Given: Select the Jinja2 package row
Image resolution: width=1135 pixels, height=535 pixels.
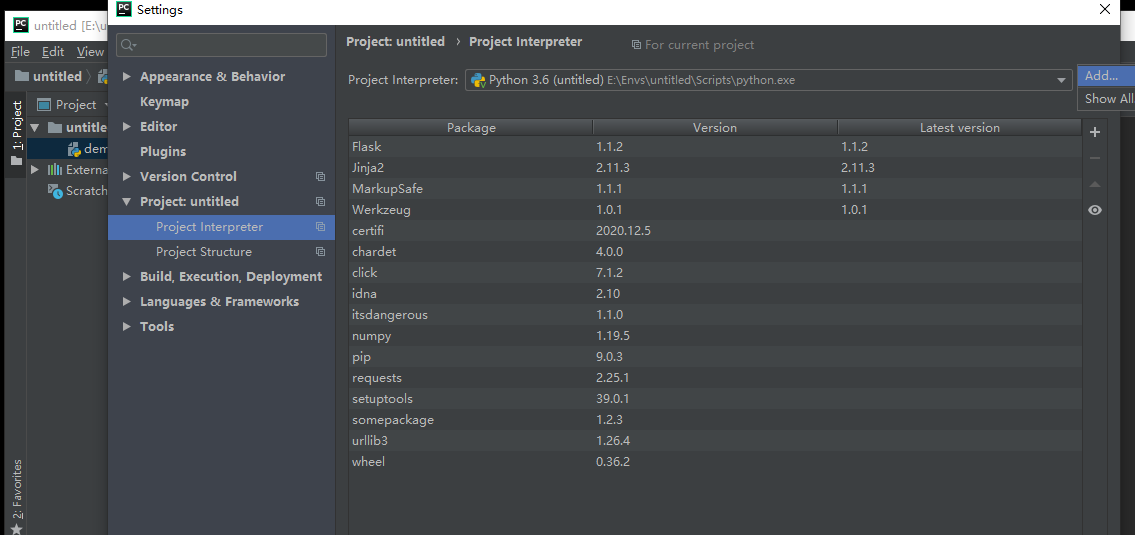Looking at the screenshot, I should coord(715,168).
